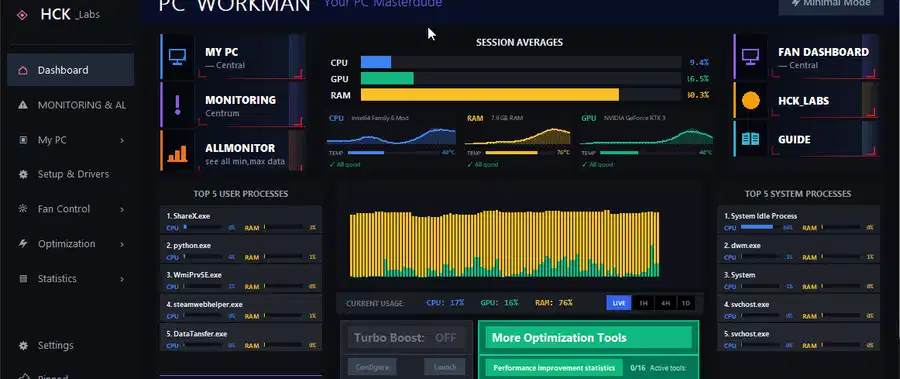Click the HCK Labs diamond logo icon
The height and width of the screenshot is (379, 900).
[x=22, y=16]
